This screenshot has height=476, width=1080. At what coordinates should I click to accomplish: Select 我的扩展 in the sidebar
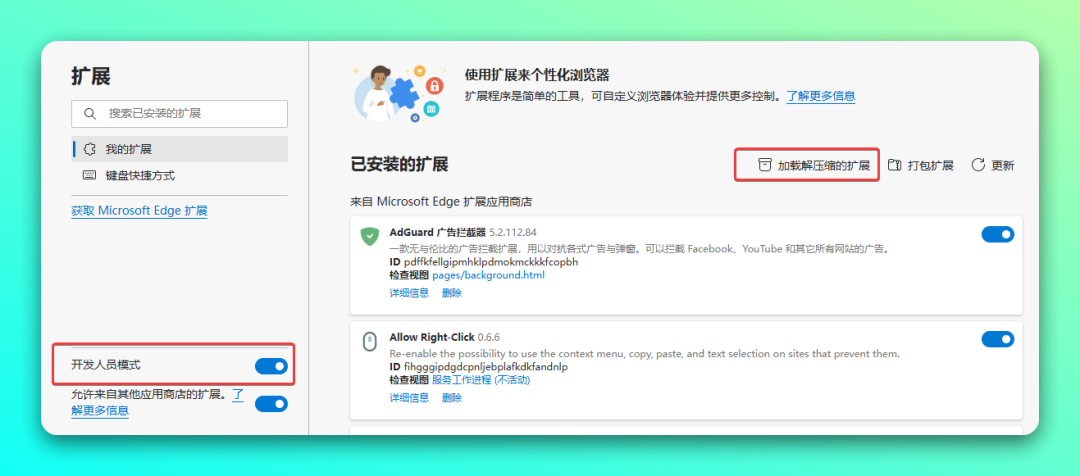click(128, 149)
